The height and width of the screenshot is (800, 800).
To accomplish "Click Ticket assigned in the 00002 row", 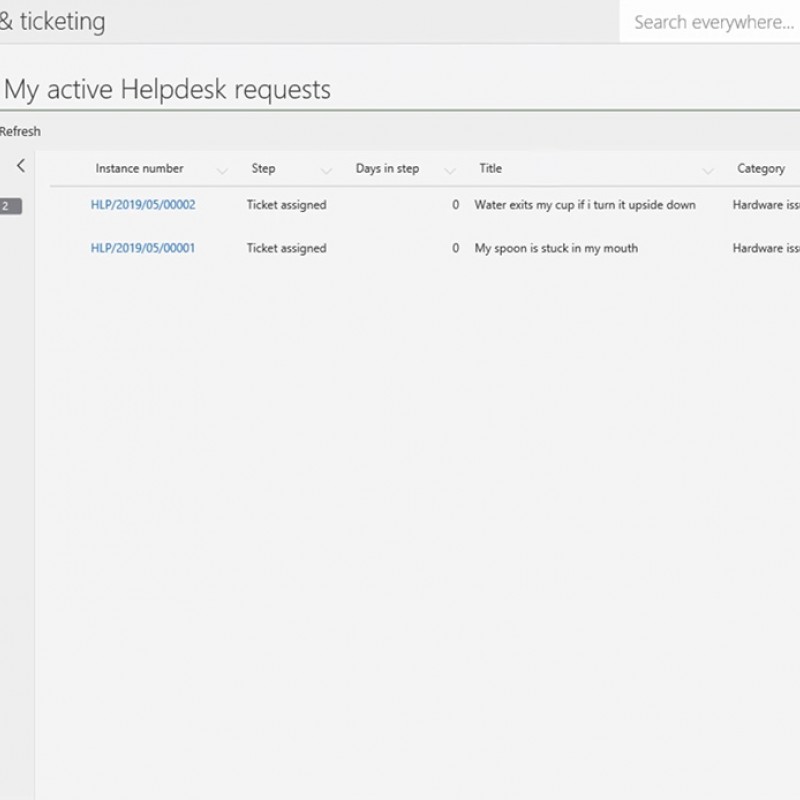I will point(286,205).
